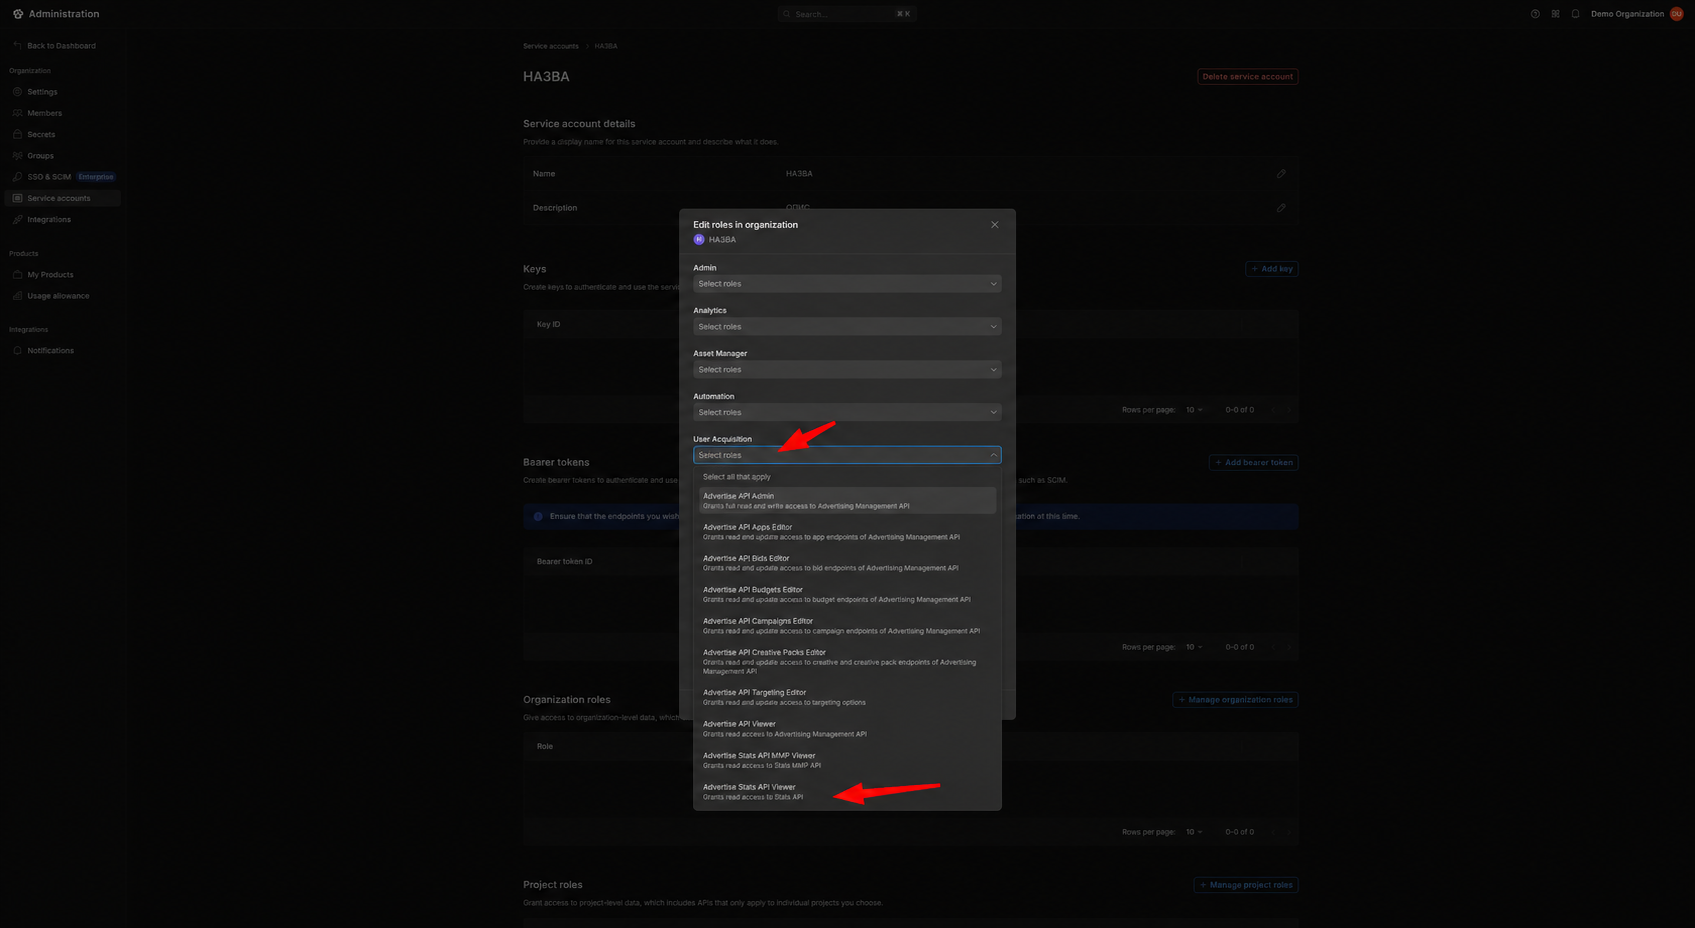Click the pencil icon for Description
Viewport: 1695px width, 928px height.
pos(1281,208)
